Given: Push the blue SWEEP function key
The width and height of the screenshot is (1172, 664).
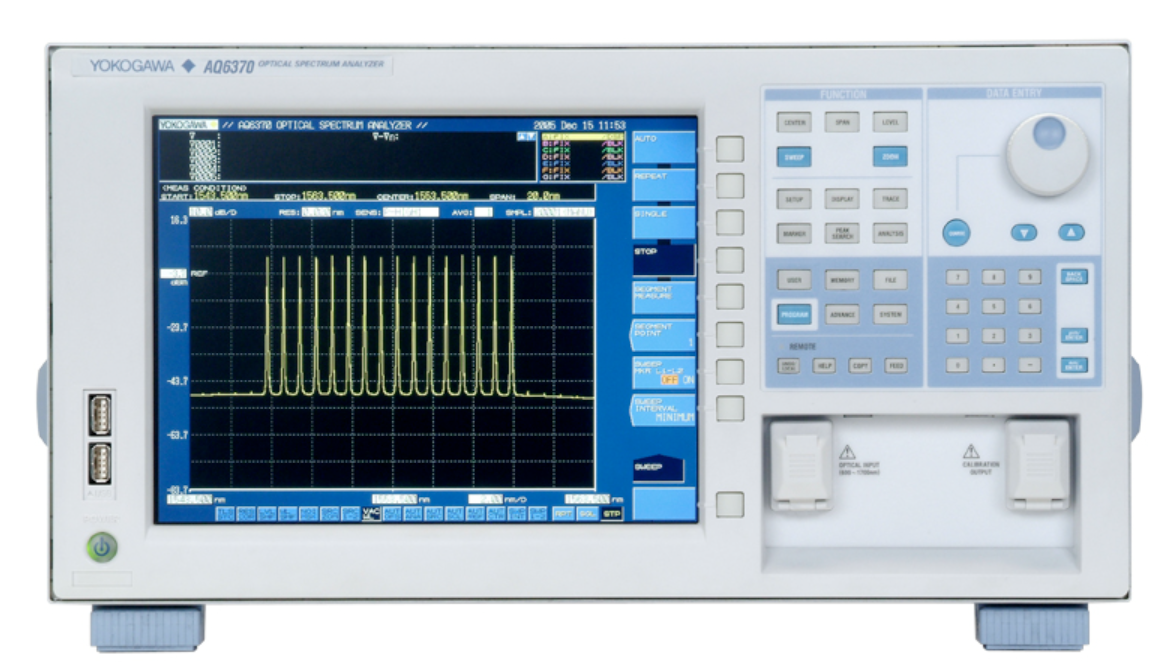Looking at the screenshot, I should (794, 157).
